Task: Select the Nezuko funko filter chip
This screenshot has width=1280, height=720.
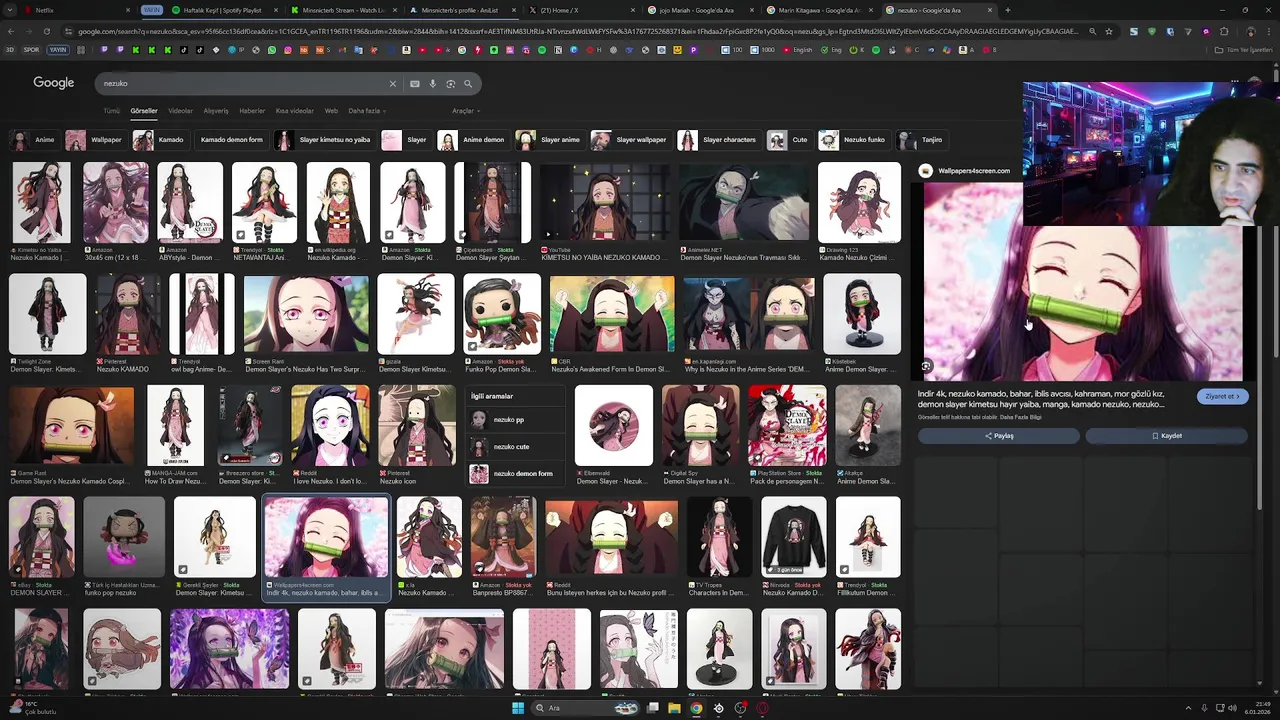Action: (x=853, y=140)
